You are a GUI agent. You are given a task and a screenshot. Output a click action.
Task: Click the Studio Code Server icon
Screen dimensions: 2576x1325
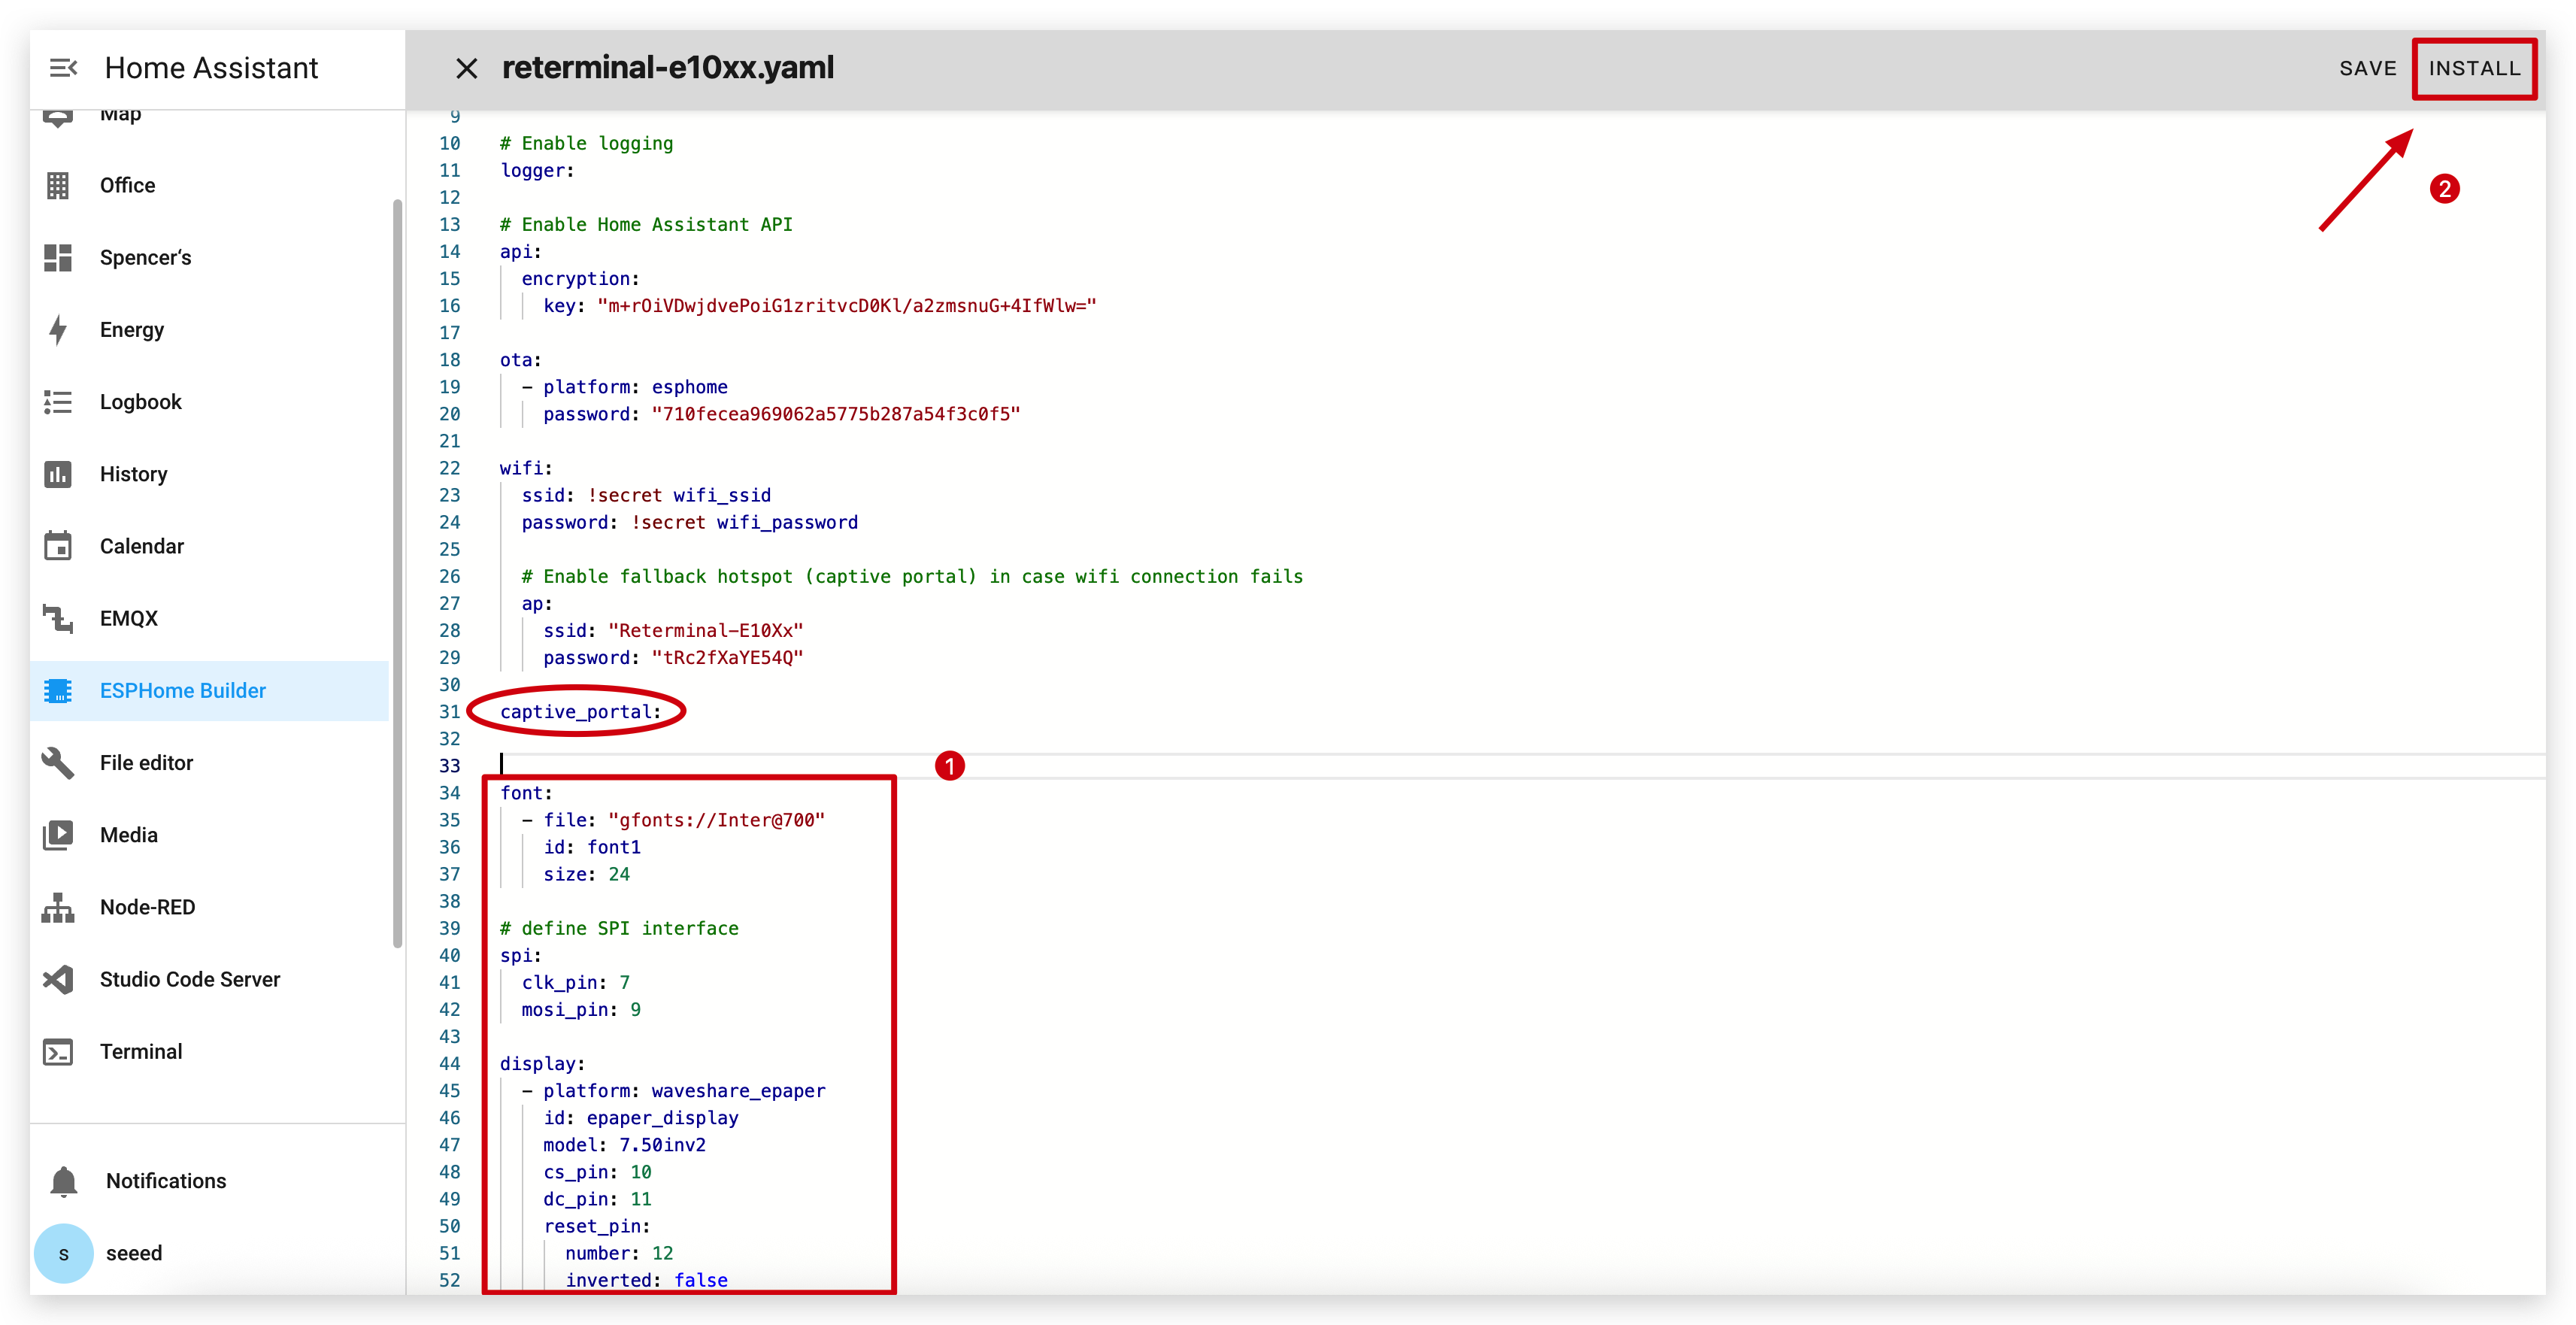pos(58,979)
